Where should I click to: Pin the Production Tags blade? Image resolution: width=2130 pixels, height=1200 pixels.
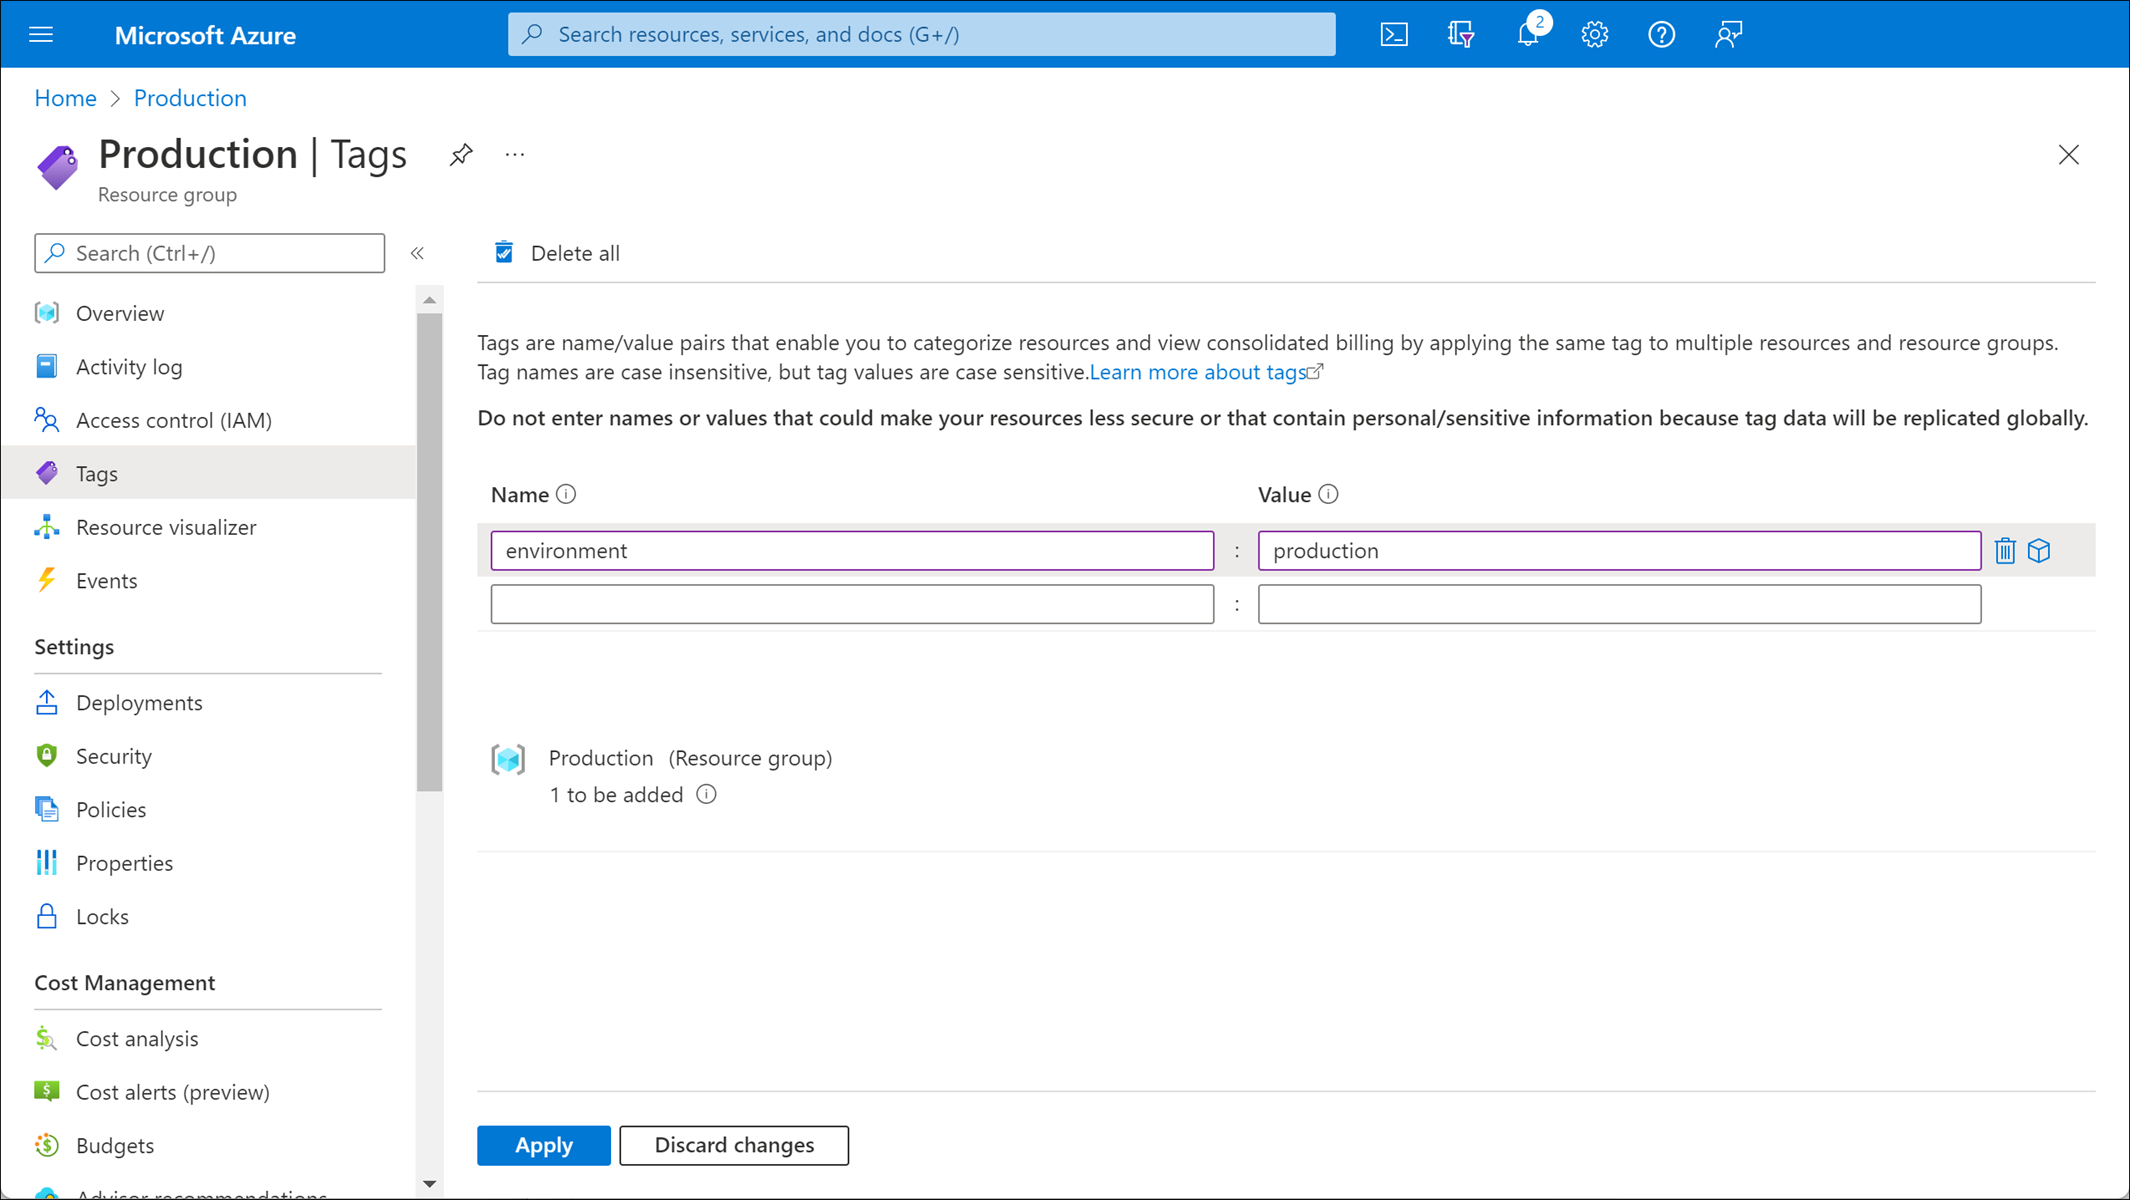tap(460, 155)
